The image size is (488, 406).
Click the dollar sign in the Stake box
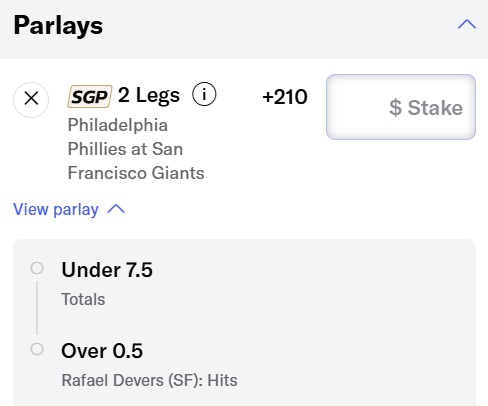[395, 108]
